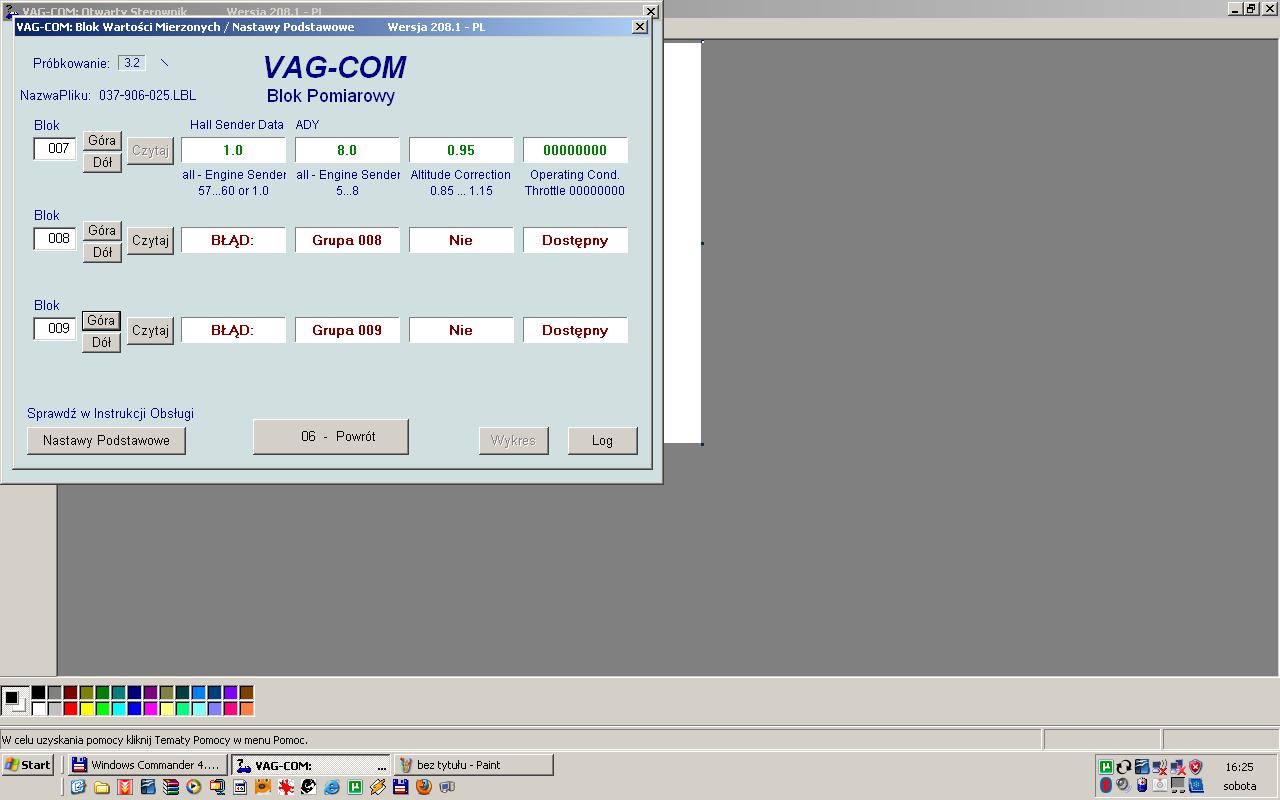Open the Start menu
Viewport: 1280px width, 800px height.
(28, 765)
